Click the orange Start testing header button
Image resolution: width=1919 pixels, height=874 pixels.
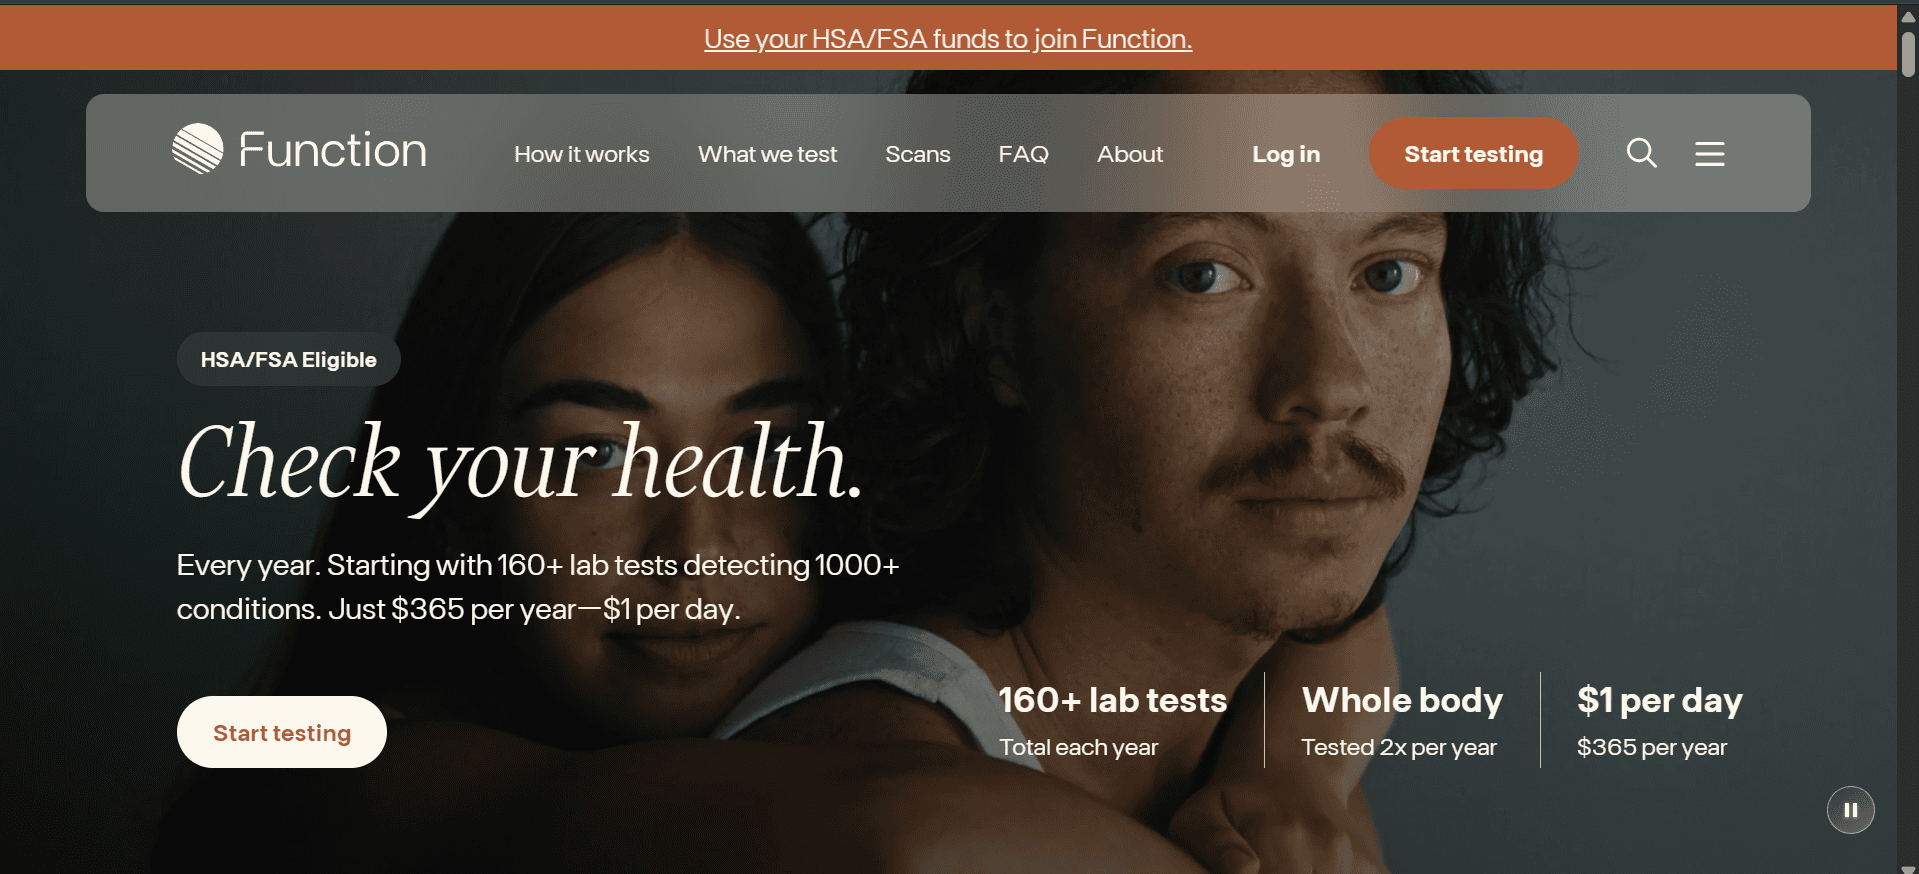click(1473, 153)
